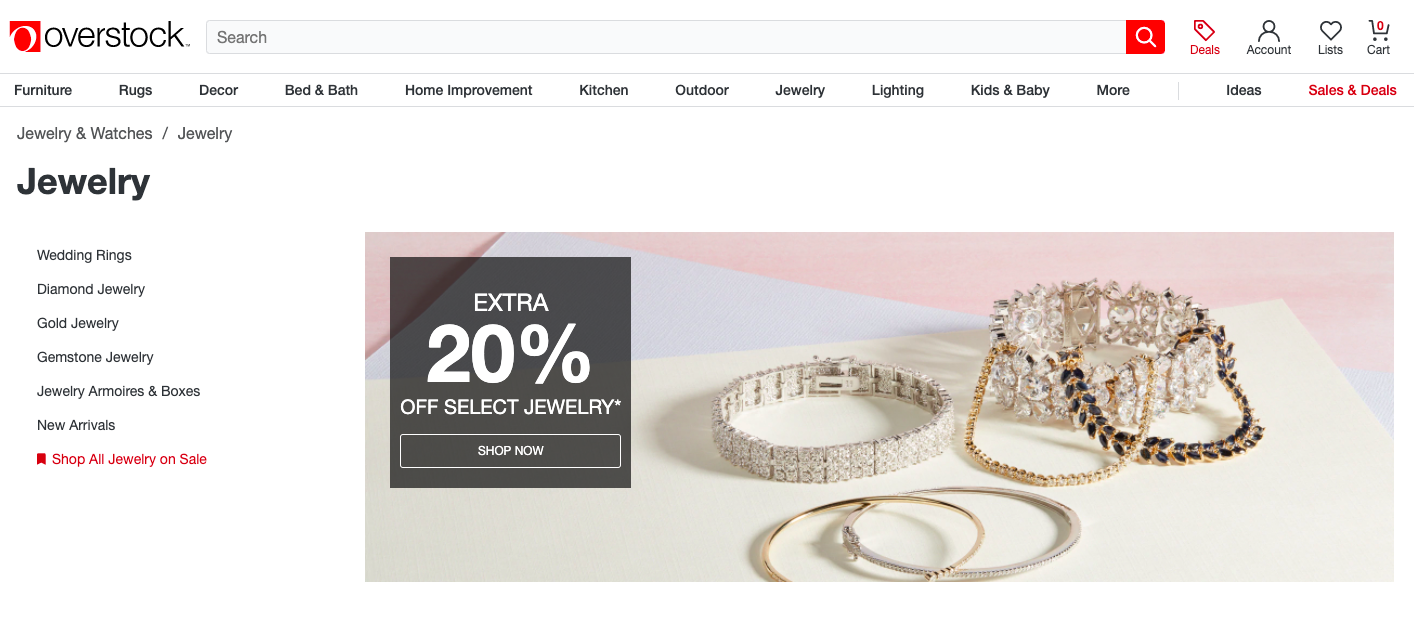Select the Jewelry navigation item
Viewport: 1414px width, 638px height.
tap(800, 90)
